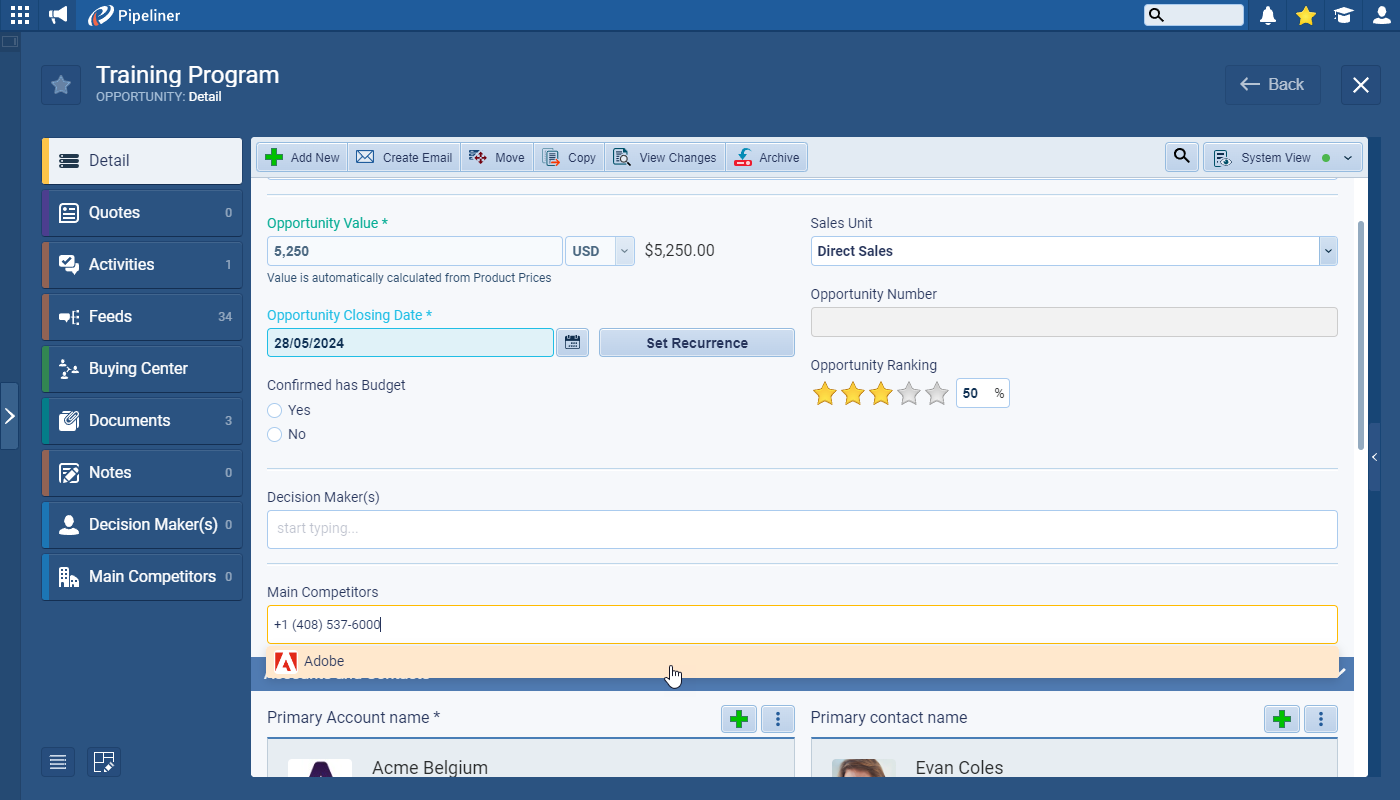Switch to the Activities tab
This screenshot has height=800, width=1400.
(x=142, y=264)
